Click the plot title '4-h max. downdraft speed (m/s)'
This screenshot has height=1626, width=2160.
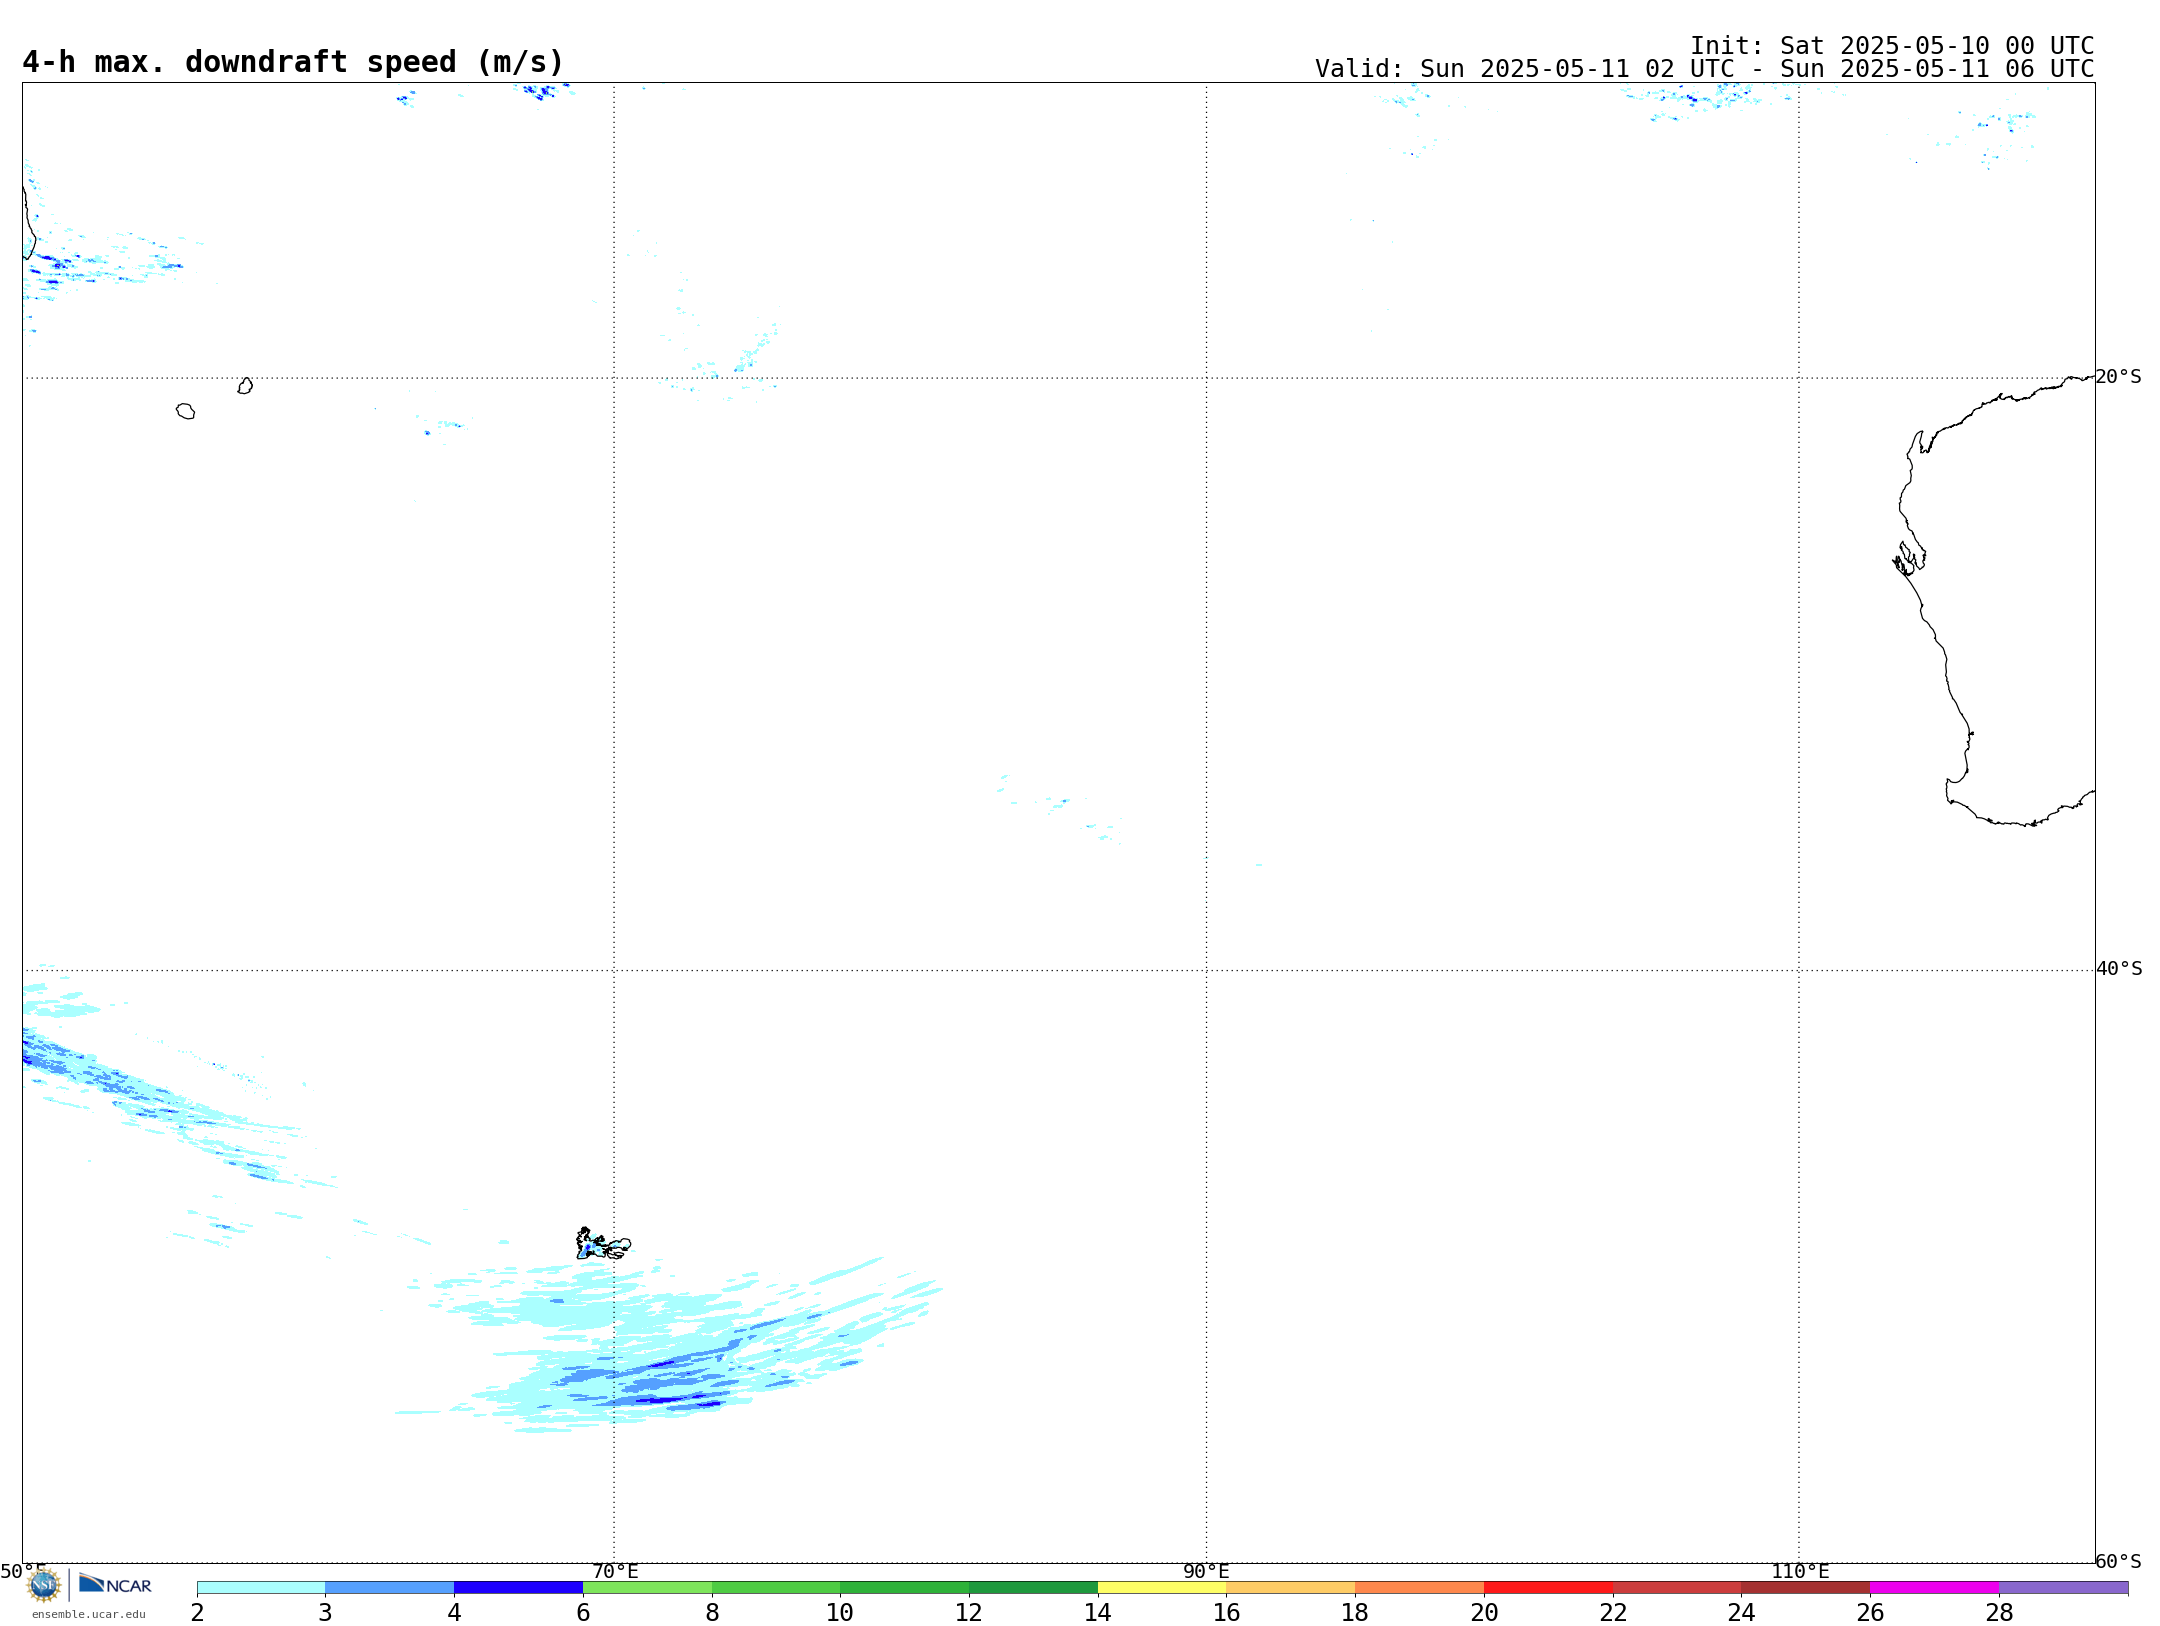click(293, 62)
